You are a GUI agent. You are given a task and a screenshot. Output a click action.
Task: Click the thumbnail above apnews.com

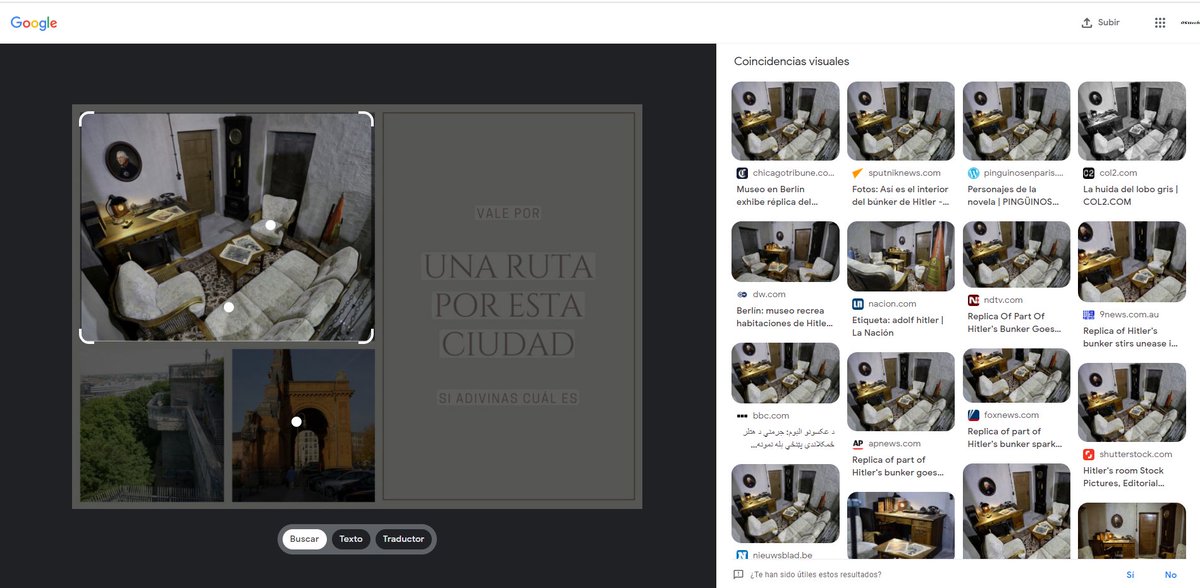click(x=900, y=391)
